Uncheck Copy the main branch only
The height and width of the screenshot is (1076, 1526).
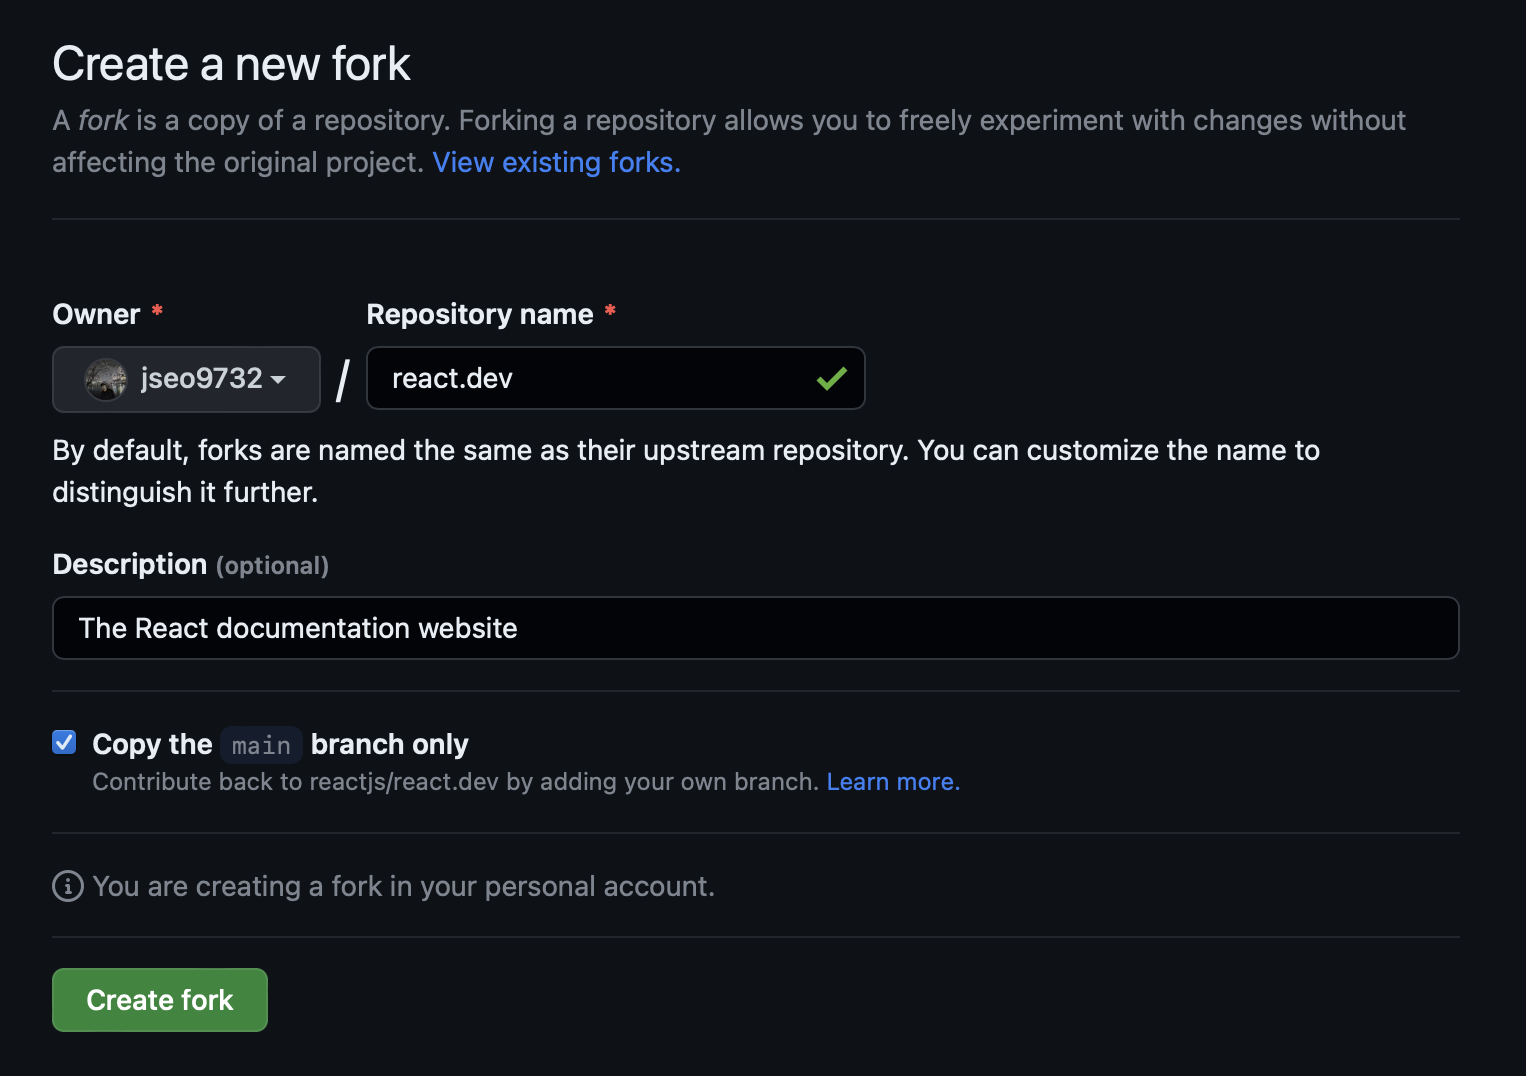click(64, 742)
